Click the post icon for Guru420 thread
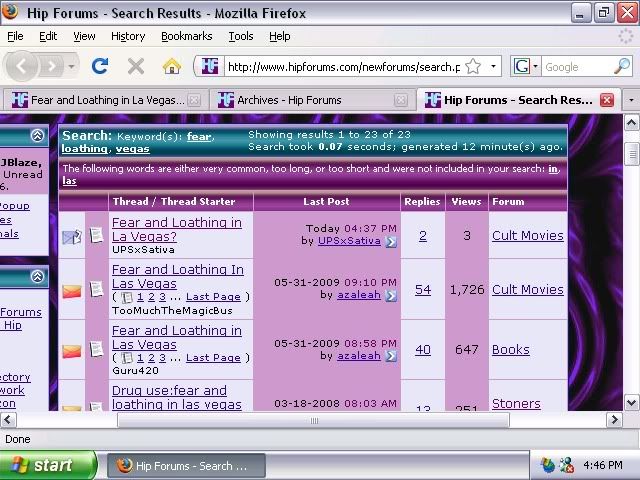Image resolution: width=640 pixels, height=480 pixels. point(97,349)
